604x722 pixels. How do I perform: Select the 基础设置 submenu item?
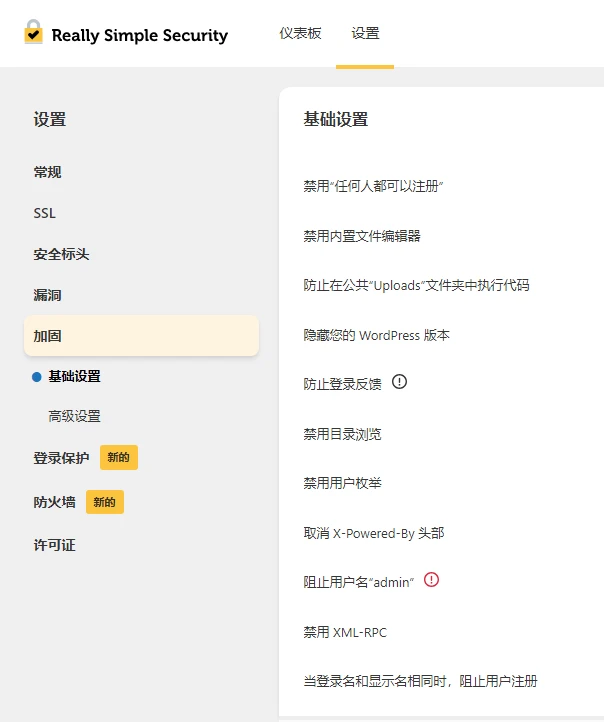pyautogui.click(x=75, y=377)
